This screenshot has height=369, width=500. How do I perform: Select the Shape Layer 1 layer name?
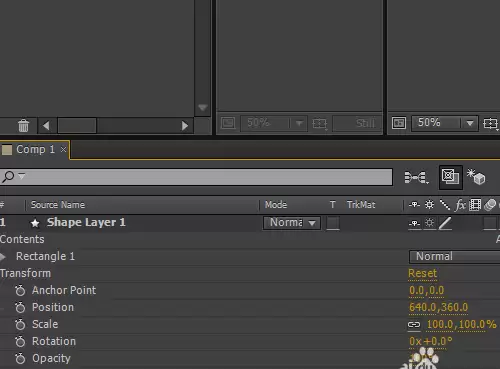(86, 222)
